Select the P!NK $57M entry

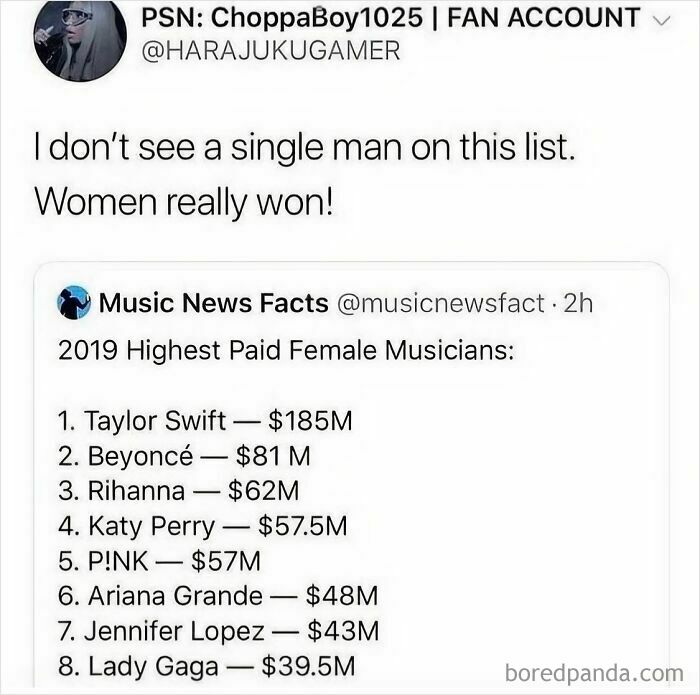tap(159, 561)
